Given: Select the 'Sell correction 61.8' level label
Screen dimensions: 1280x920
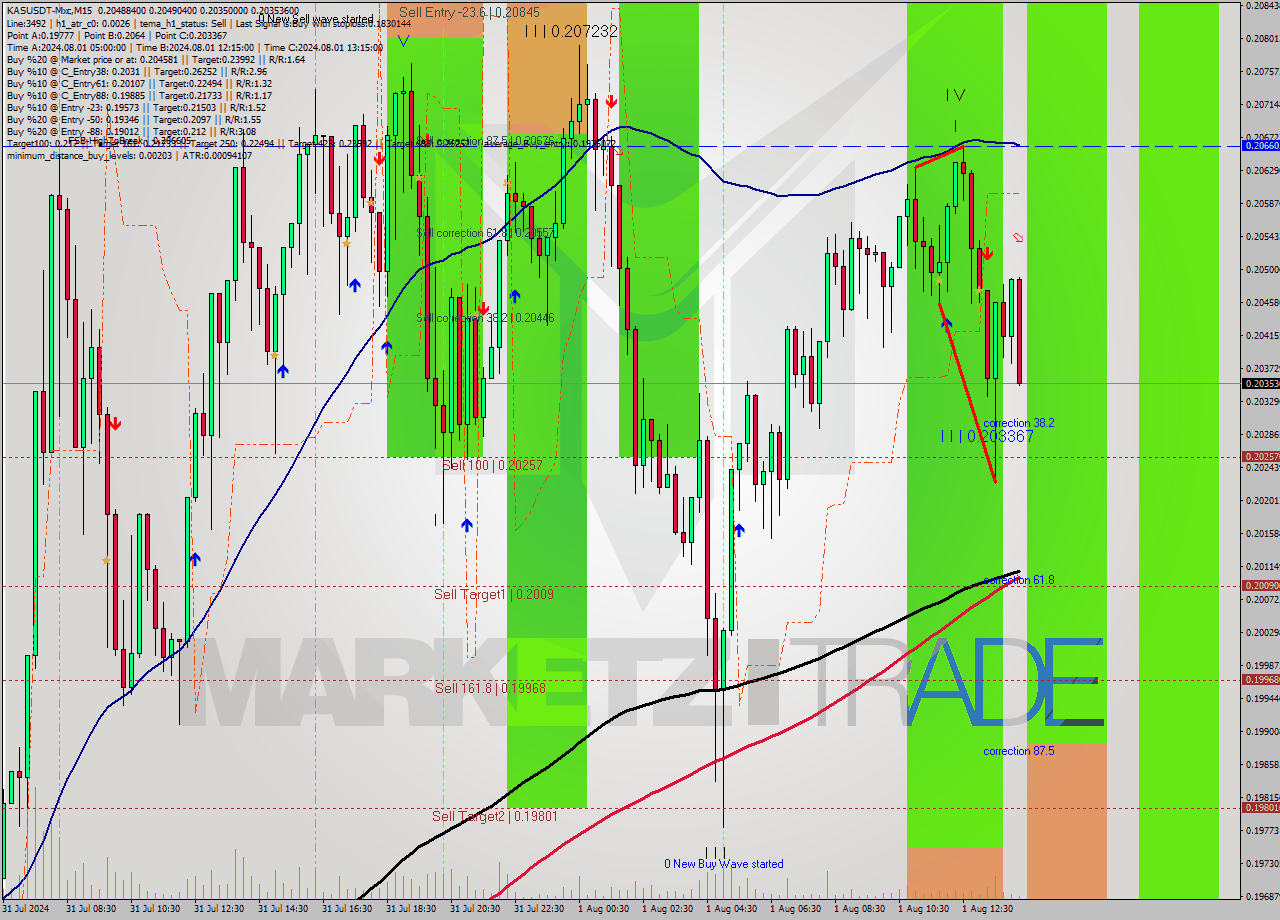Looking at the screenshot, I should [485, 233].
